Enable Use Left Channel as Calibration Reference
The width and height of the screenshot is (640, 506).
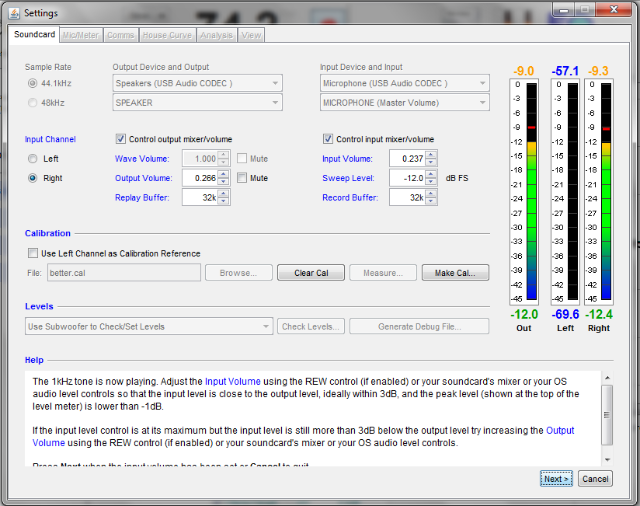point(33,253)
